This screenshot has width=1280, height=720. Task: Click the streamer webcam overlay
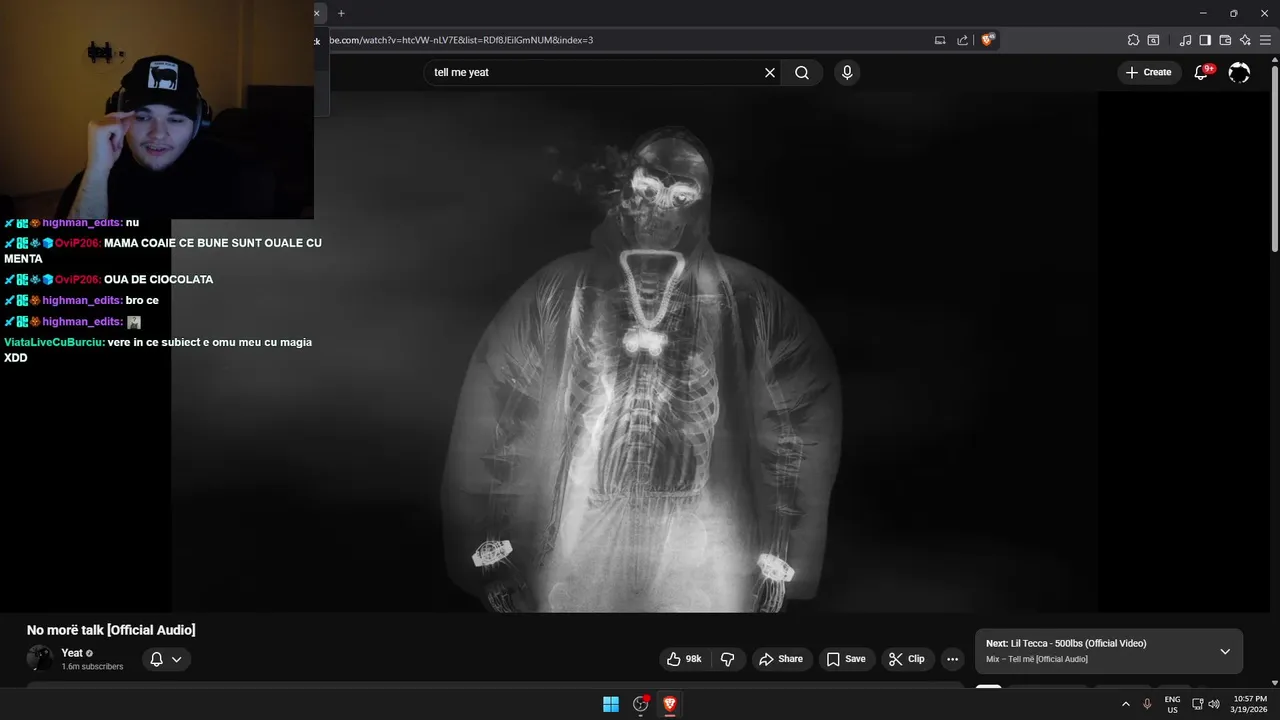point(157,109)
